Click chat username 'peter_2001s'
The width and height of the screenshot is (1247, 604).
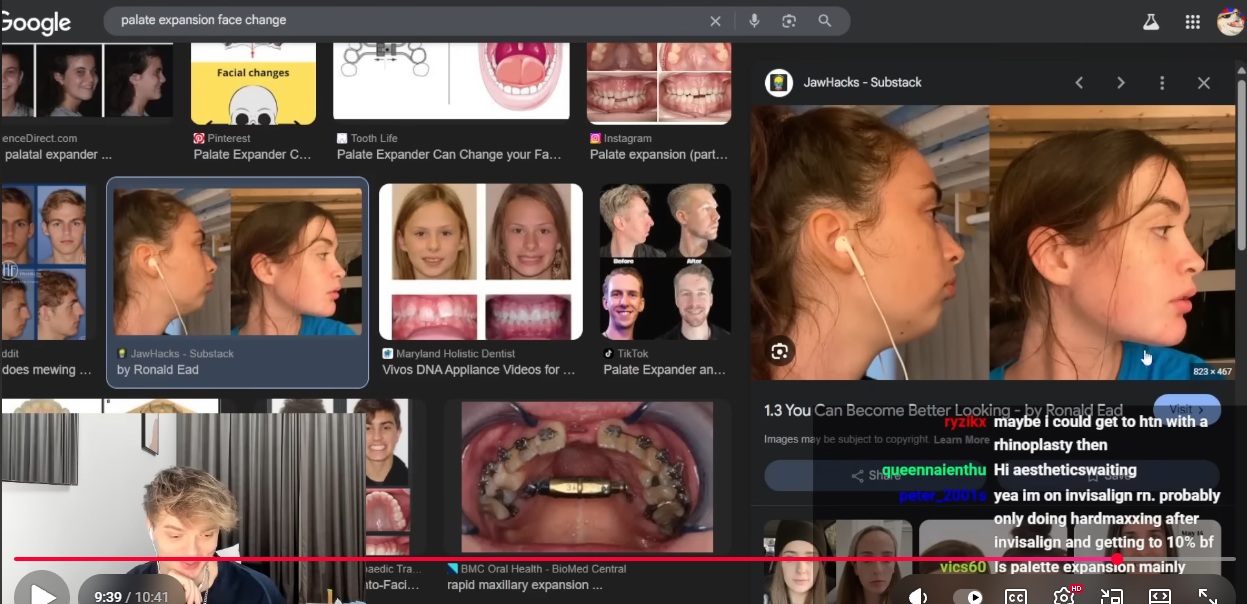pos(943,495)
